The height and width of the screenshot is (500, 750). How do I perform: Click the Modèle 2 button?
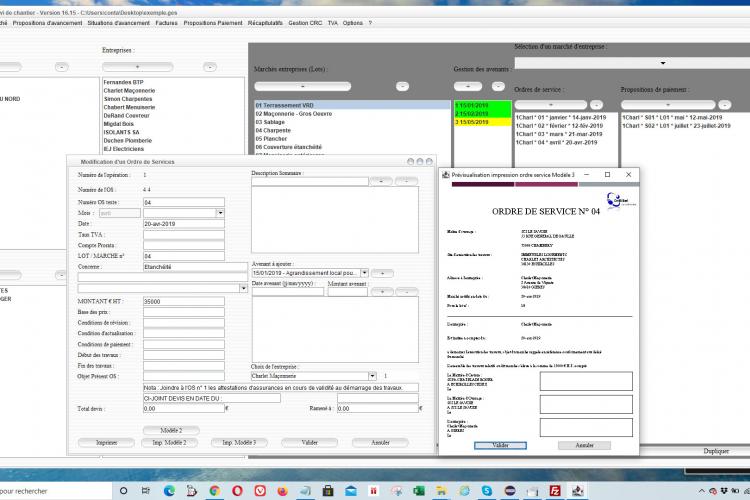pos(171,430)
